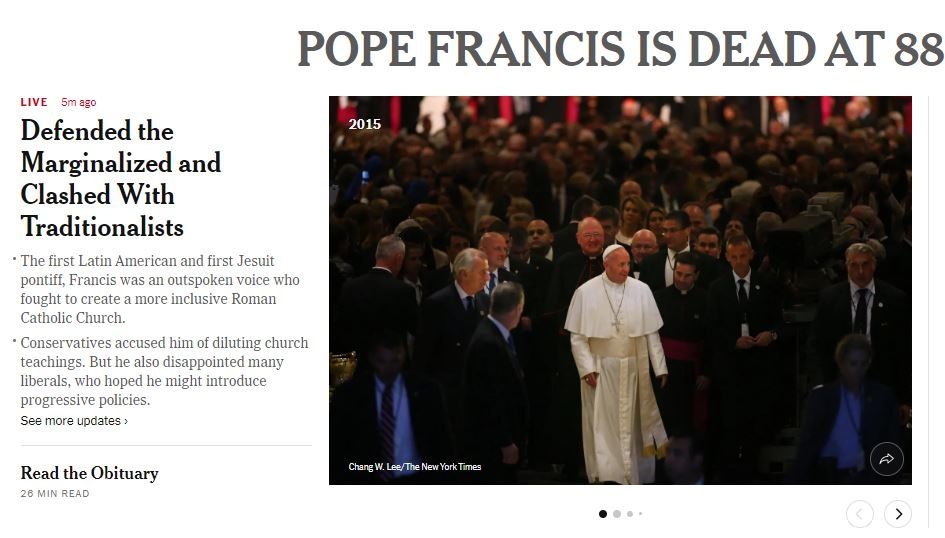Select the first carousel dot indicator
The height and width of the screenshot is (538, 945).
[603, 514]
